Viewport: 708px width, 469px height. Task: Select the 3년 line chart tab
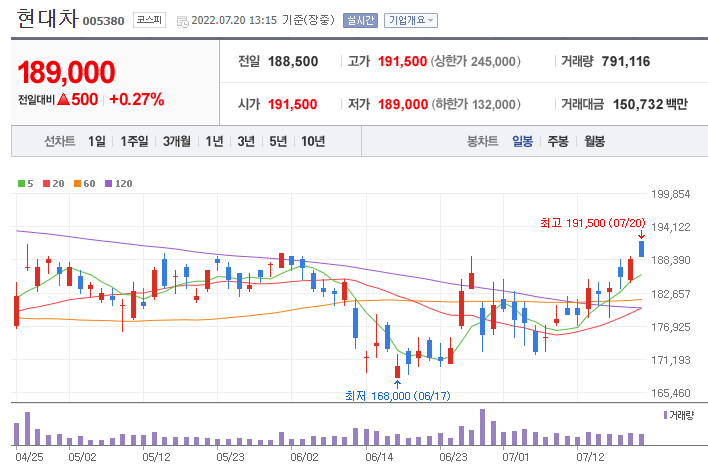point(246,141)
